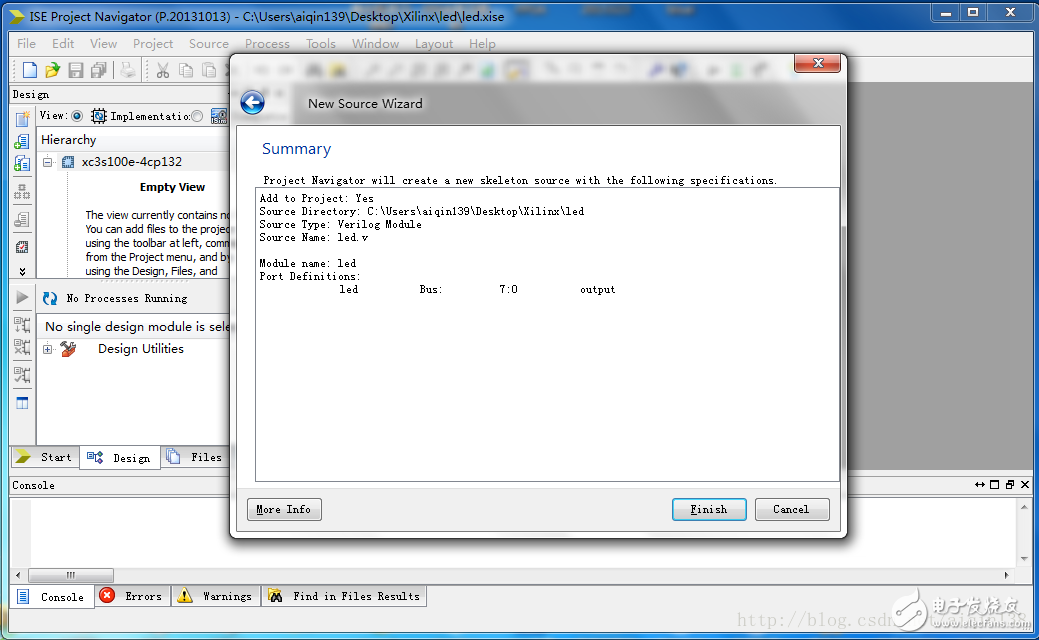The image size is (1039, 640).
Task: Expand the Design Utilities node
Action: (48, 349)
